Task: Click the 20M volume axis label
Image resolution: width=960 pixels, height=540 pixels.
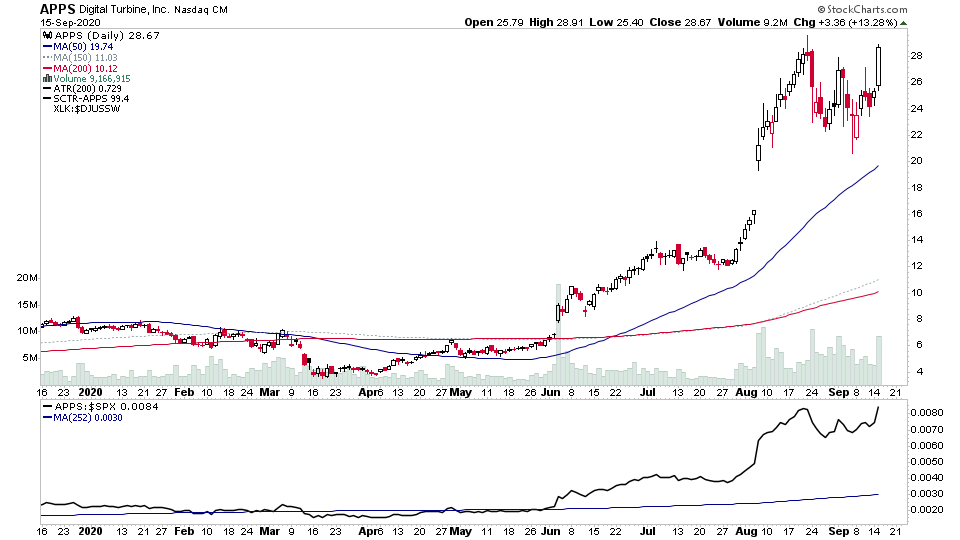Action: click(27, 278)
